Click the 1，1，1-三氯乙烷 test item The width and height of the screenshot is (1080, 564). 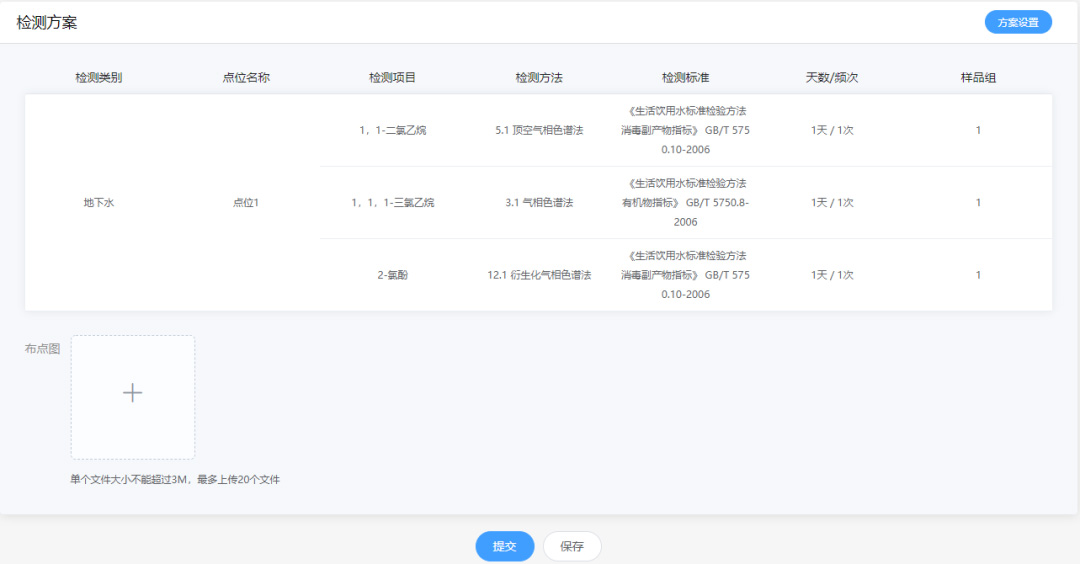392,203
